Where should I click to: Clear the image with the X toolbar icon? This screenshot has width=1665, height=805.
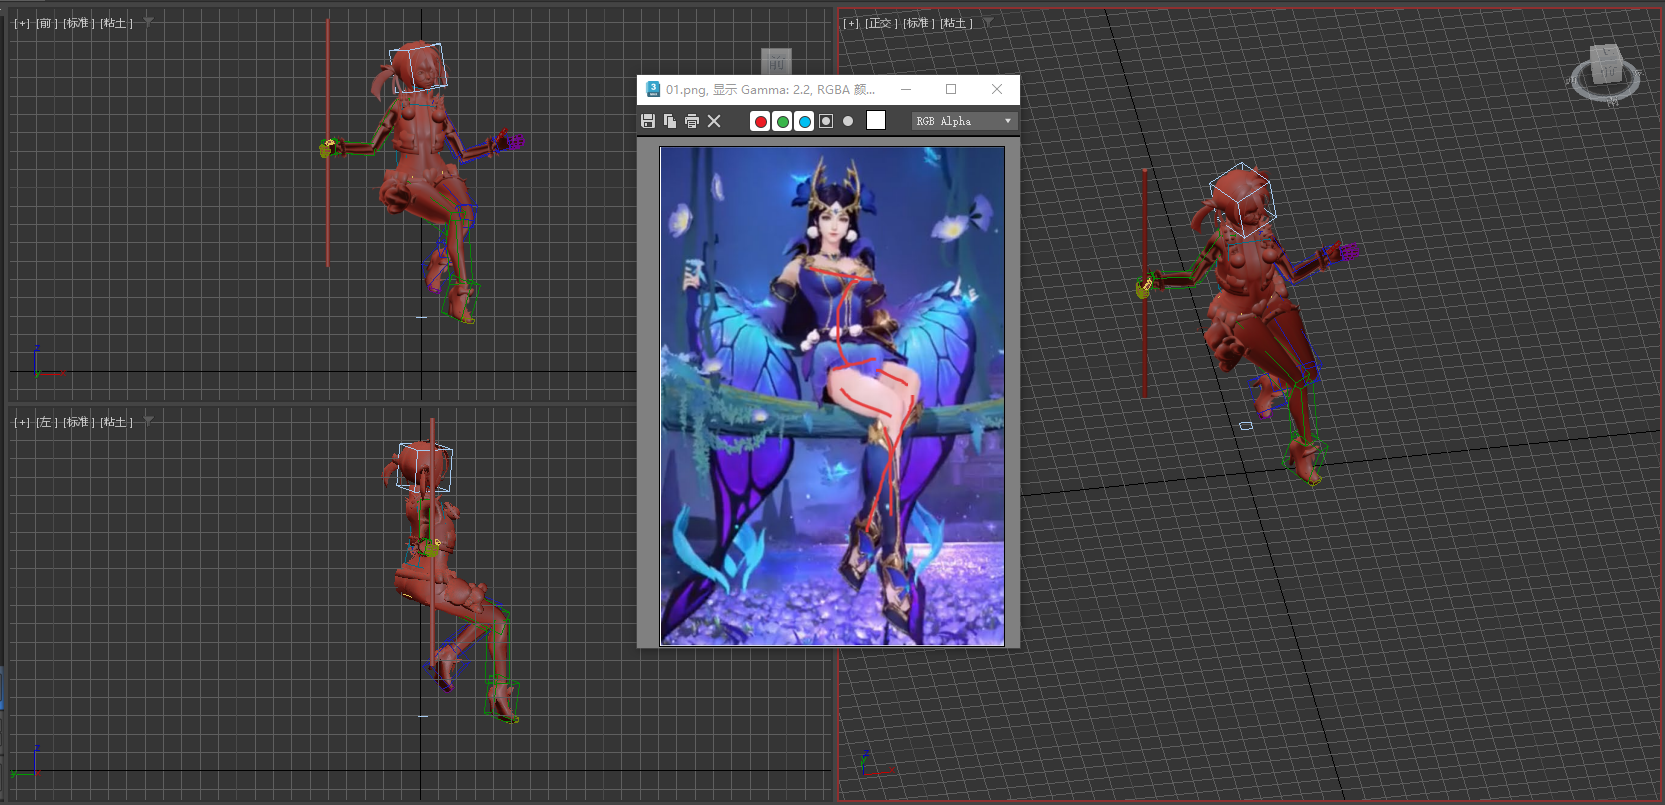714,121
